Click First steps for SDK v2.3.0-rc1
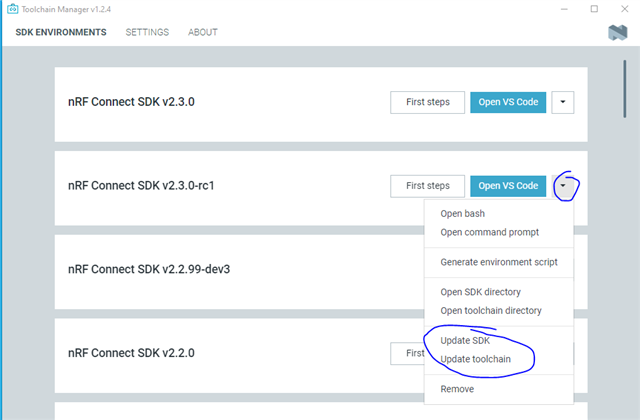Image resolution: width=640 pixels, height=420 pixels. (427, 186)
